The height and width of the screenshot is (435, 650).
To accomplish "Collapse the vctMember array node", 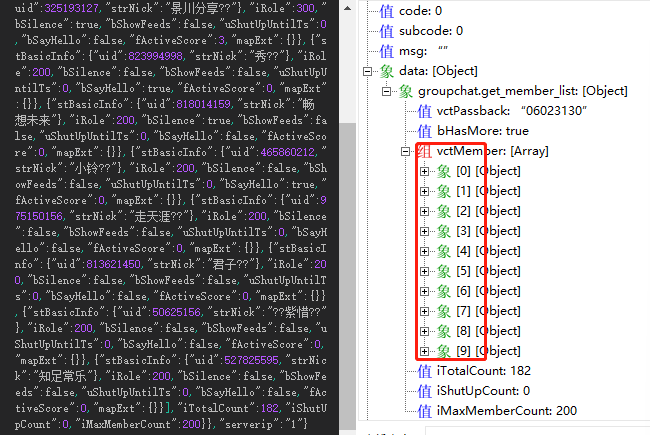I will pos(405,151).
